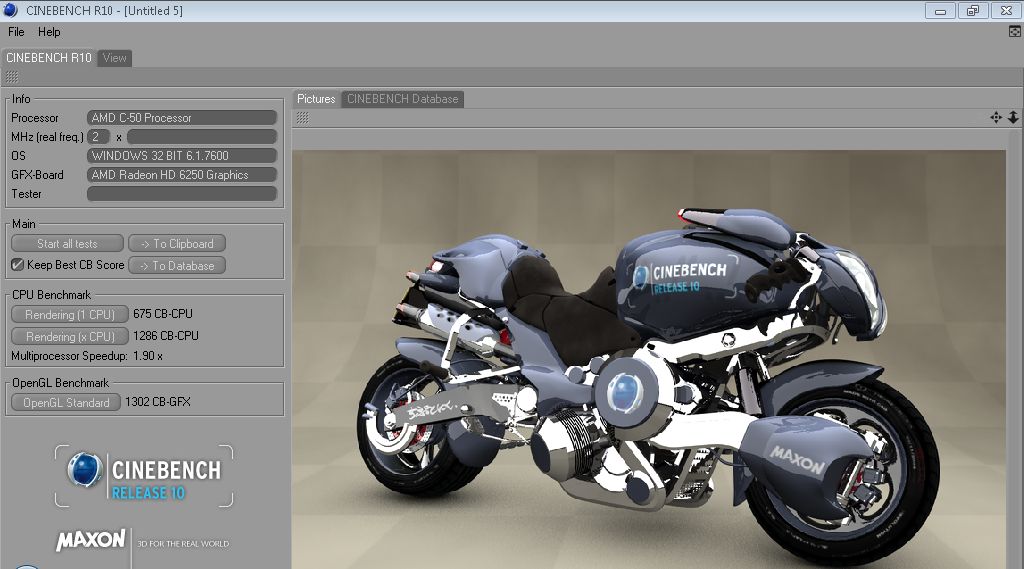
Task: Restore down the CINEBENCH window
Action: tap(973, 10)
